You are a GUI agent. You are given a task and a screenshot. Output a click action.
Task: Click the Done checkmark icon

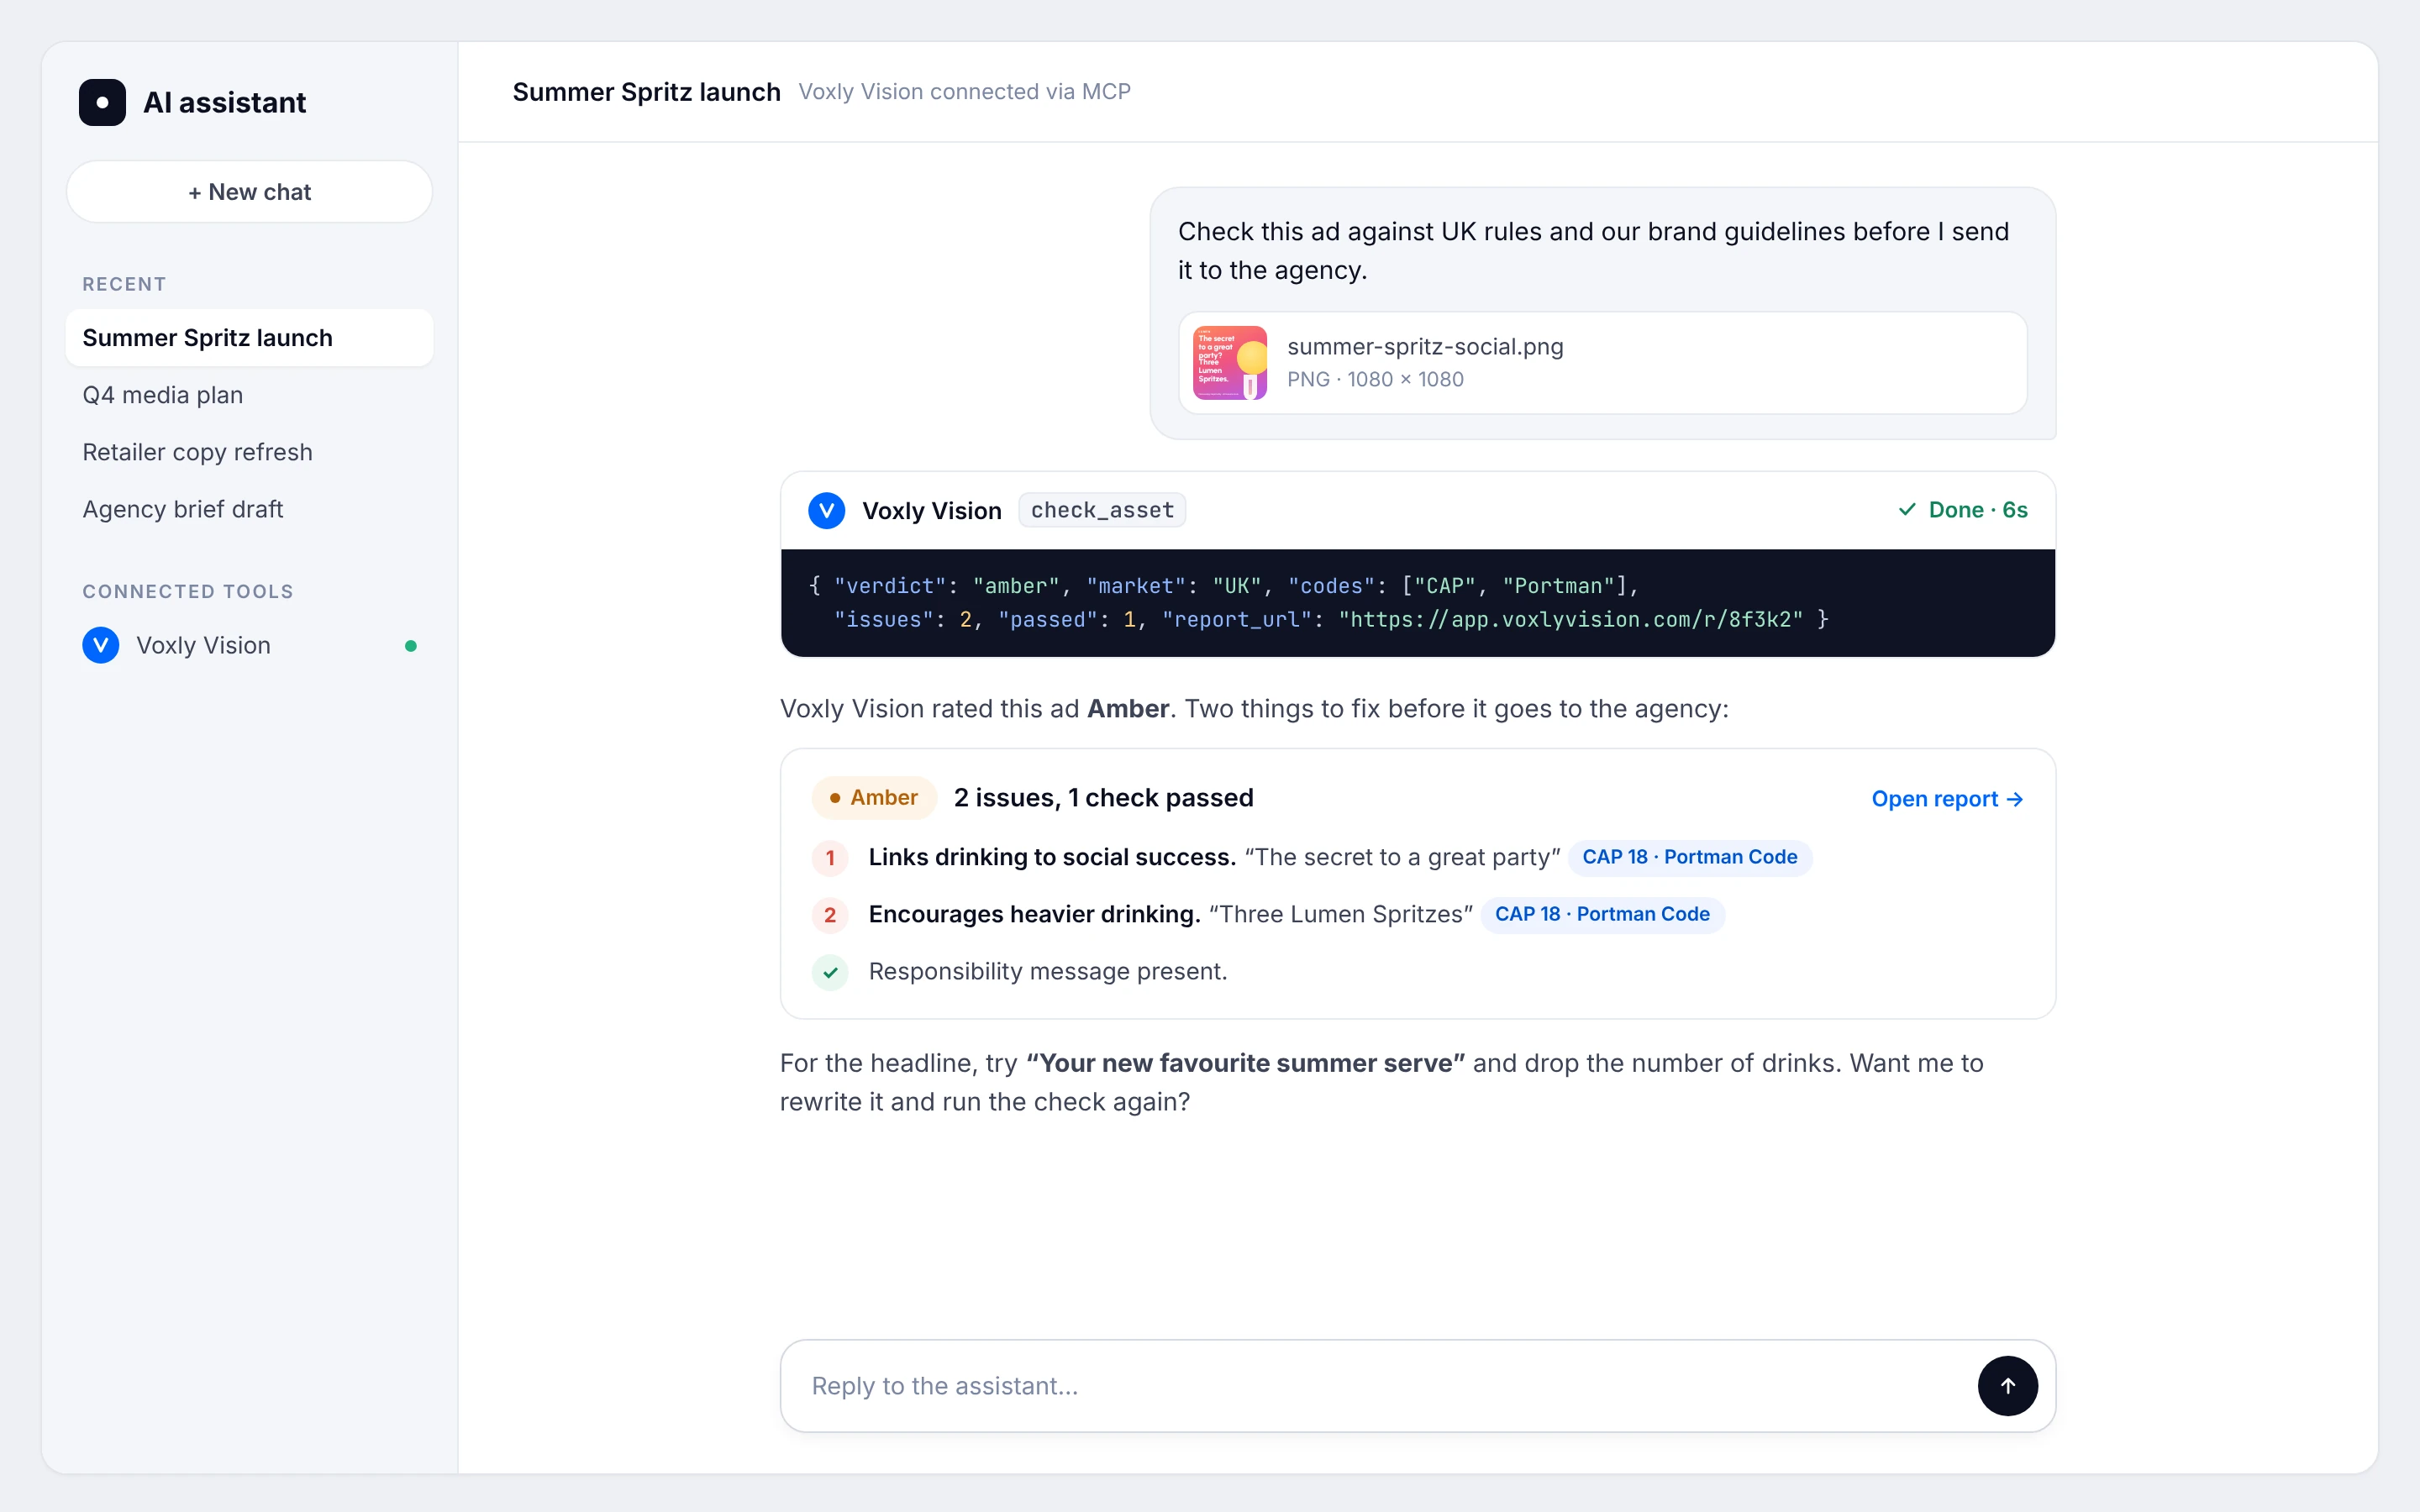(1907, 510)
